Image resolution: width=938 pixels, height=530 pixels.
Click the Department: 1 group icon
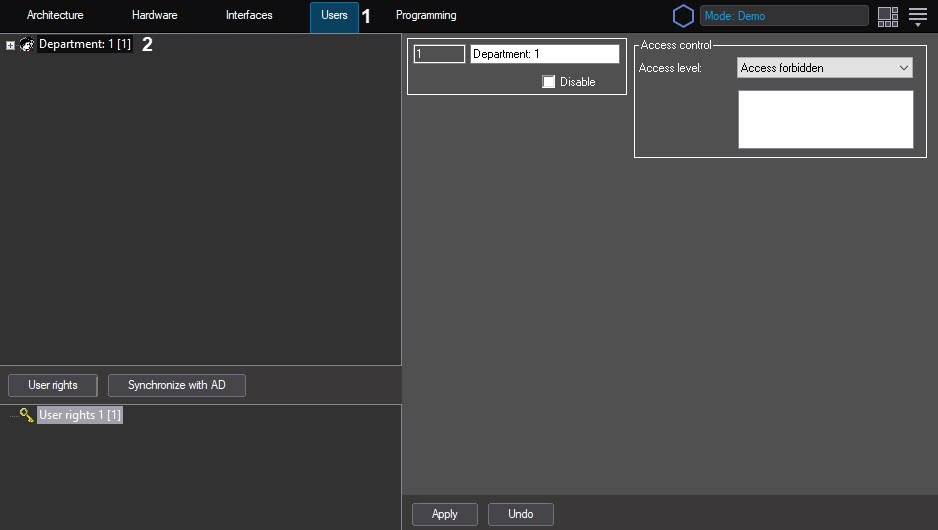26,44
